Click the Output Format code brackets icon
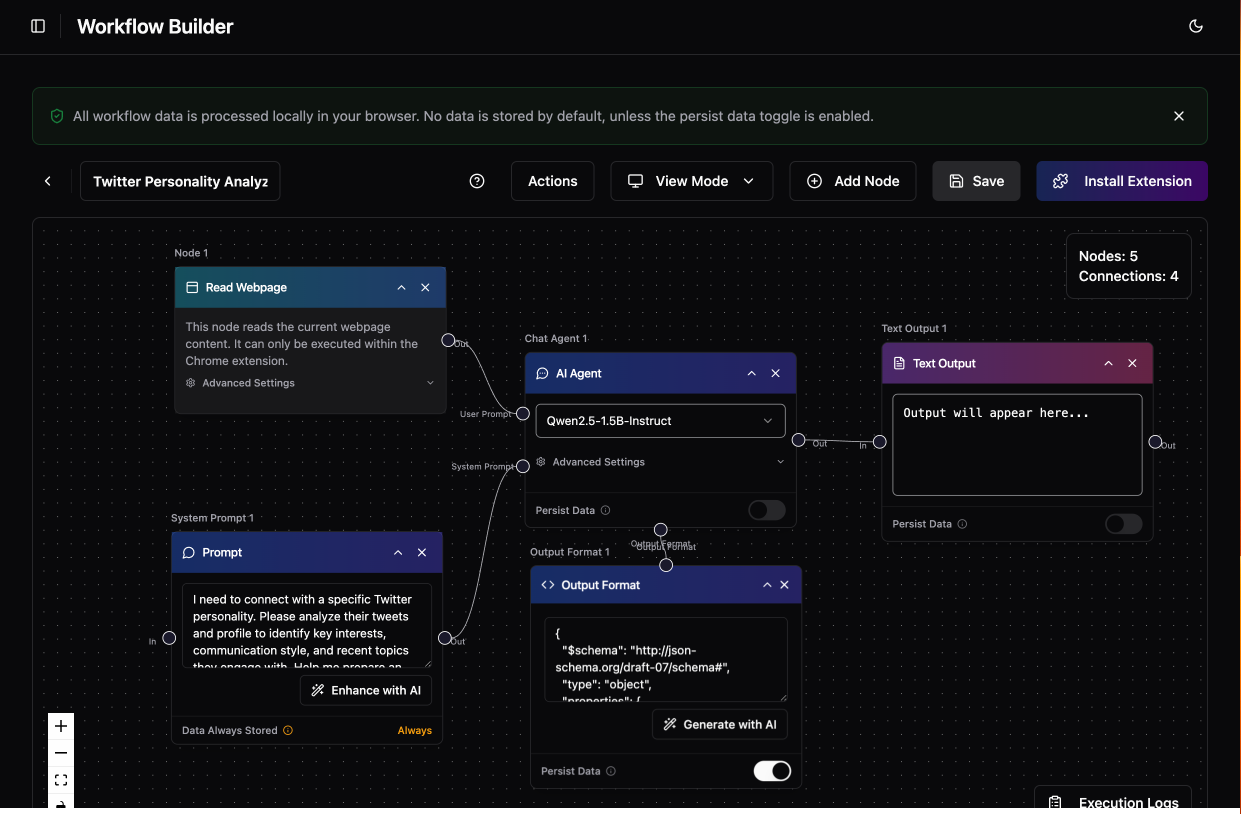This screenshot has width=1241, height=814. click(x=548, y=585)
